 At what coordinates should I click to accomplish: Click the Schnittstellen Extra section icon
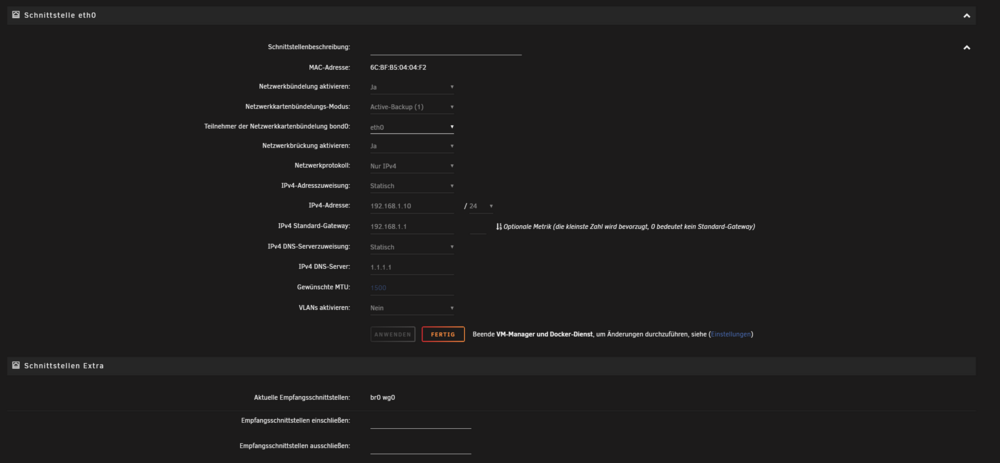pos(16,365)
